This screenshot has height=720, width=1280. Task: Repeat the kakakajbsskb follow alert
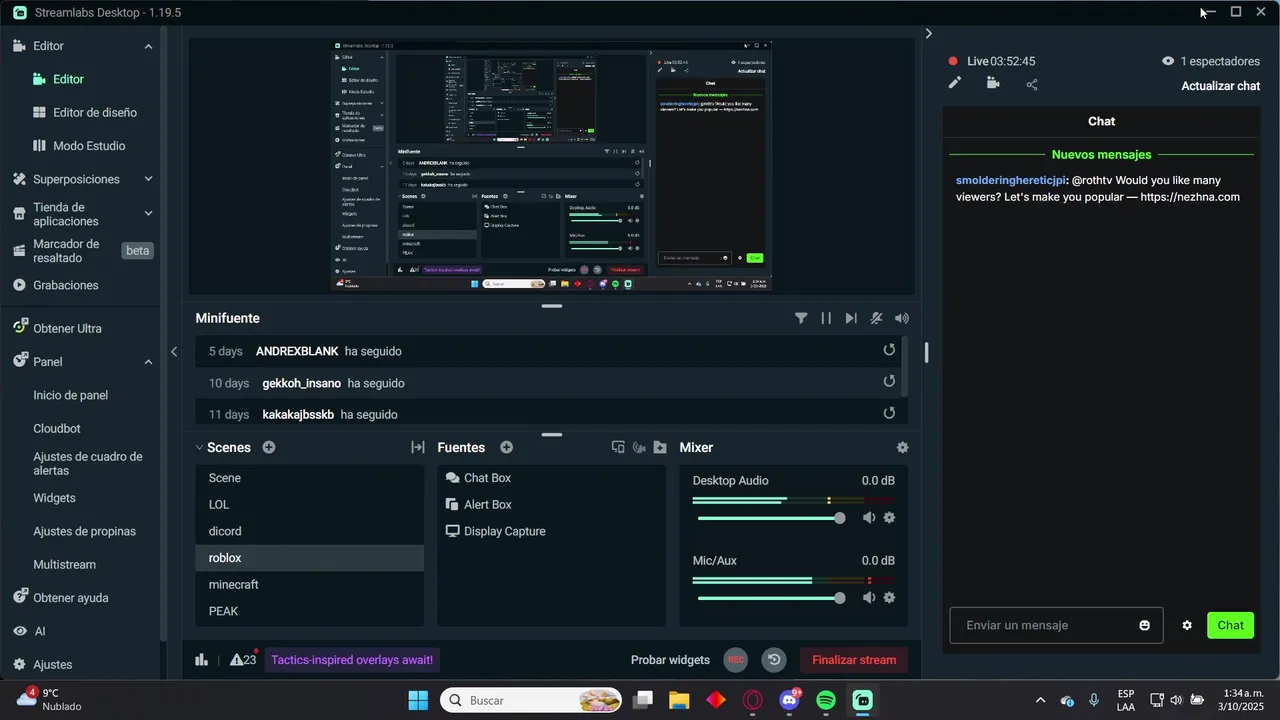(889, 413)
